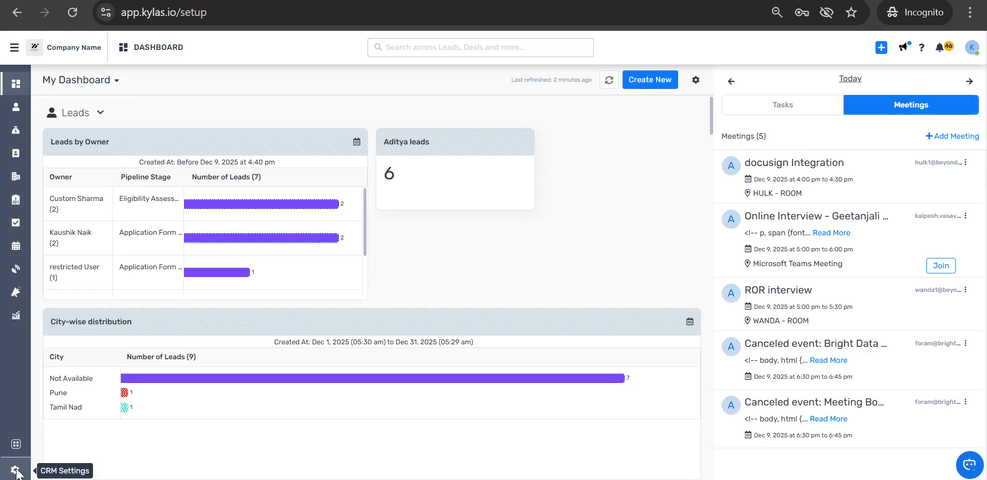
Task: Click the announcements megaphone icon
Action: (904, 47)
